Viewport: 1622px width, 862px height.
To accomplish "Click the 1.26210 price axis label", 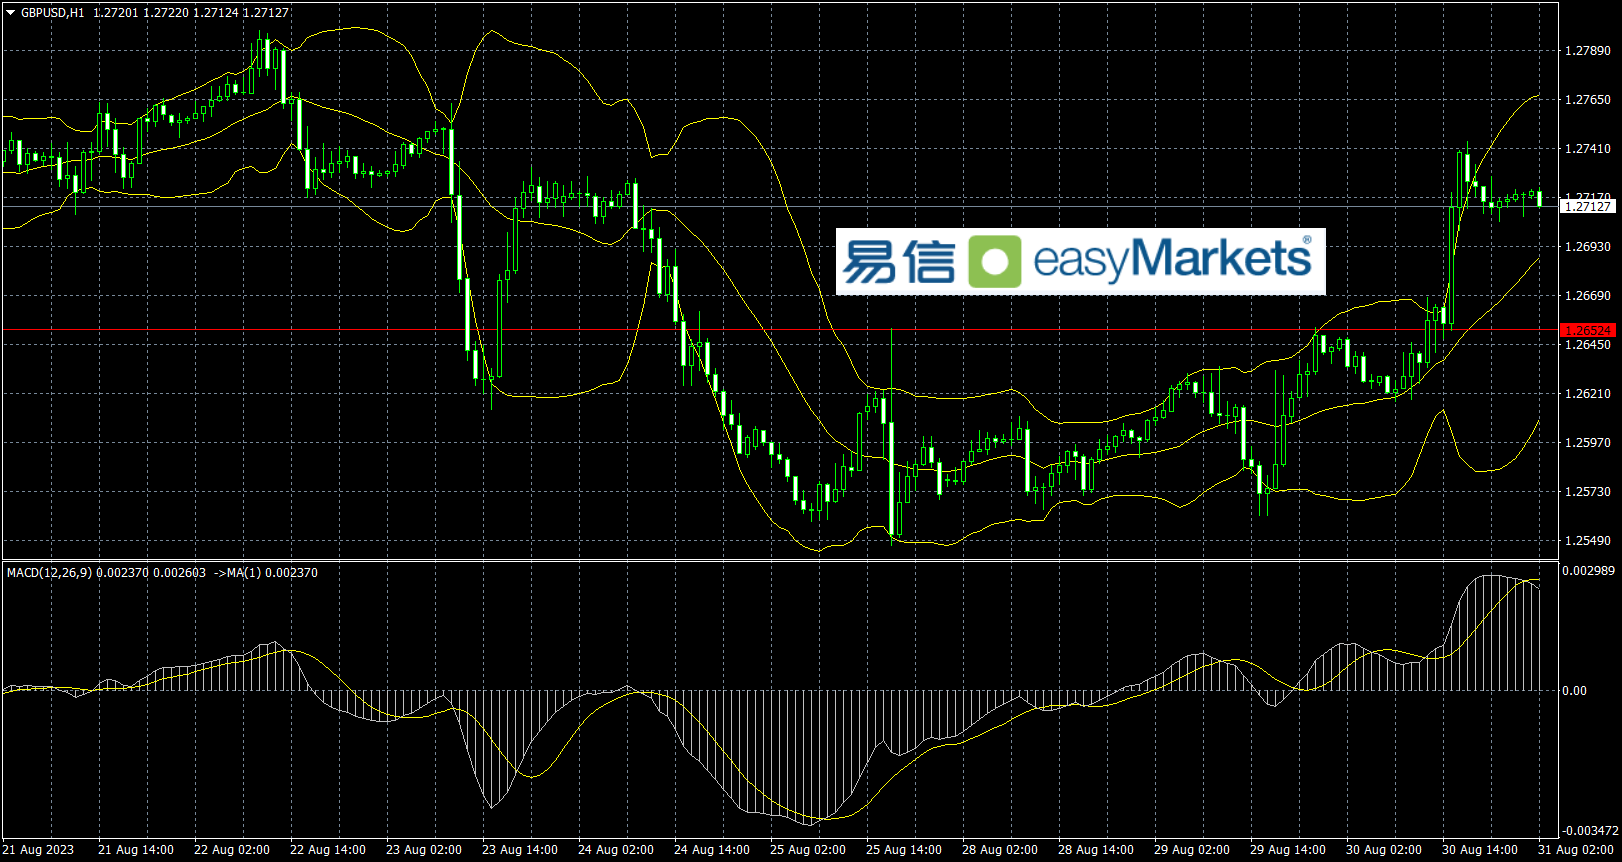I will [1588, 393].
